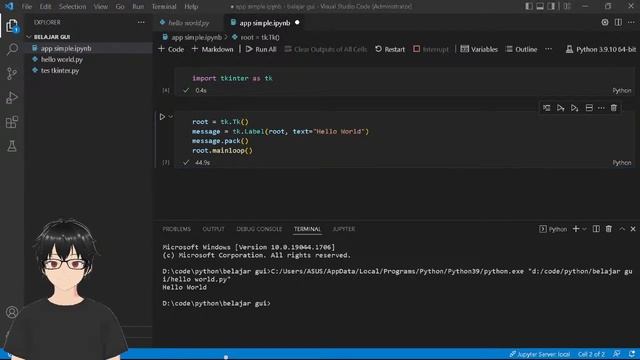Open the Search view in activity bar
Image resolution: width=640 pixels, height=360 pixels.
(12, 49)
